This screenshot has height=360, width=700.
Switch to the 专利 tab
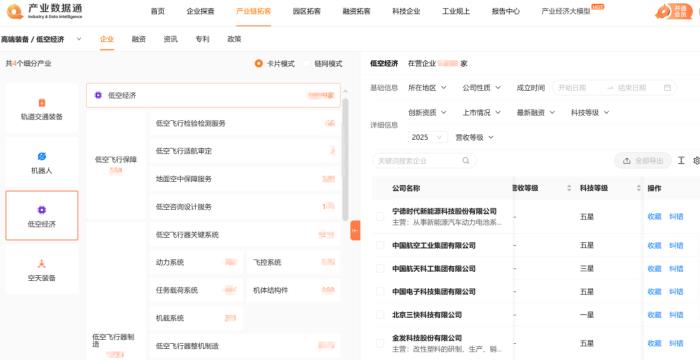coord(202,39)
